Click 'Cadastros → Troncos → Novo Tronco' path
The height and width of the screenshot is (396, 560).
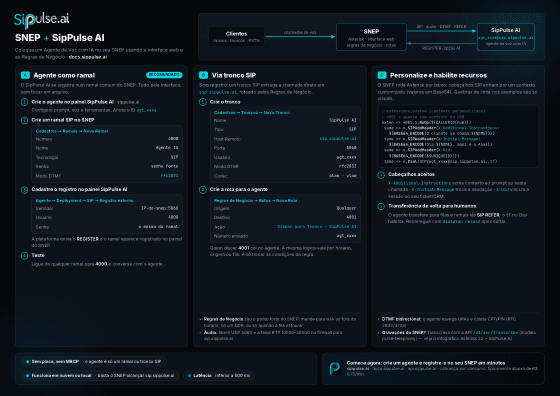(x=252, y=112)
